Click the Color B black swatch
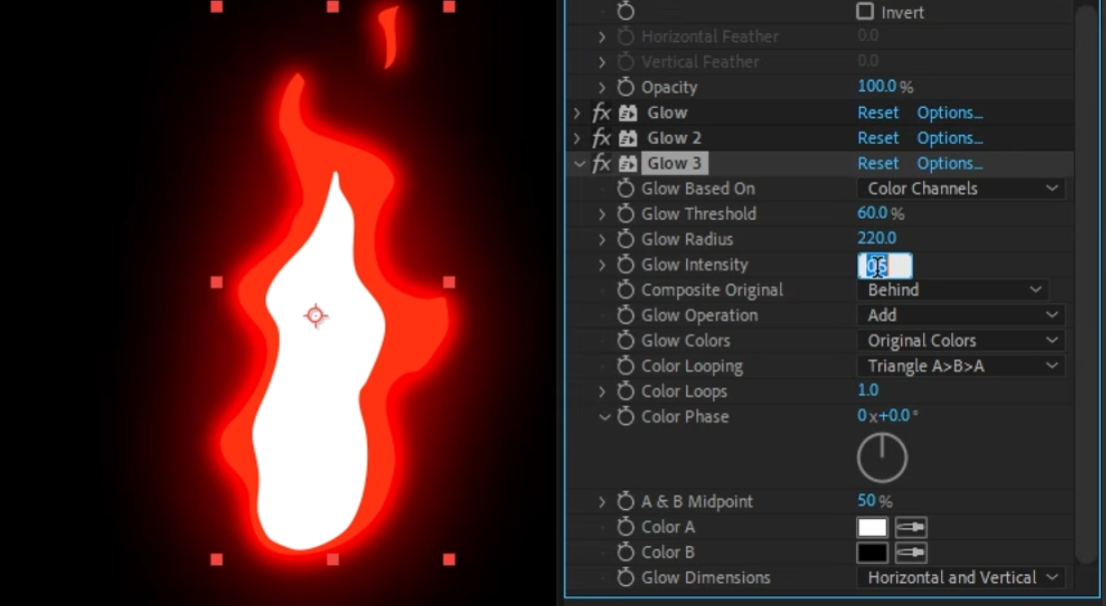The image size is (1106, 606). coord(872,552)
